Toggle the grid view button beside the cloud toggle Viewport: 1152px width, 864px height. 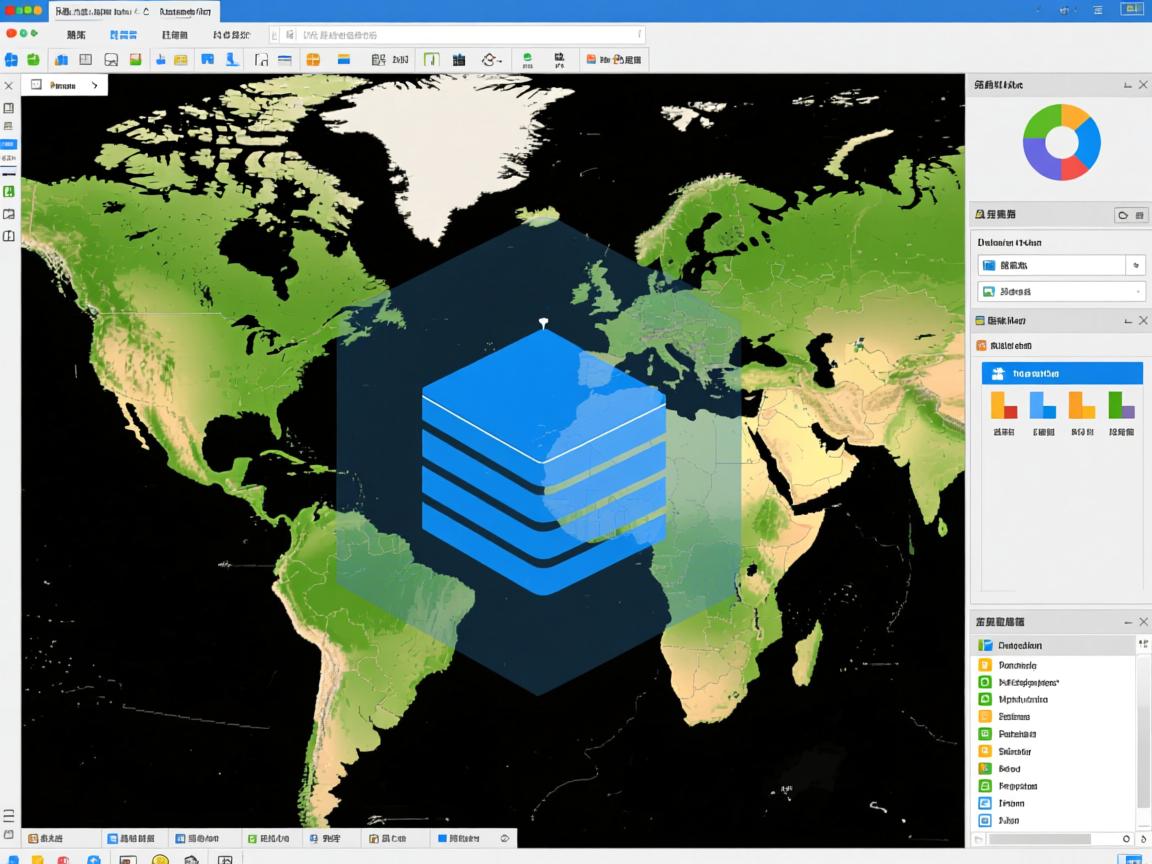pos(1141,215)
